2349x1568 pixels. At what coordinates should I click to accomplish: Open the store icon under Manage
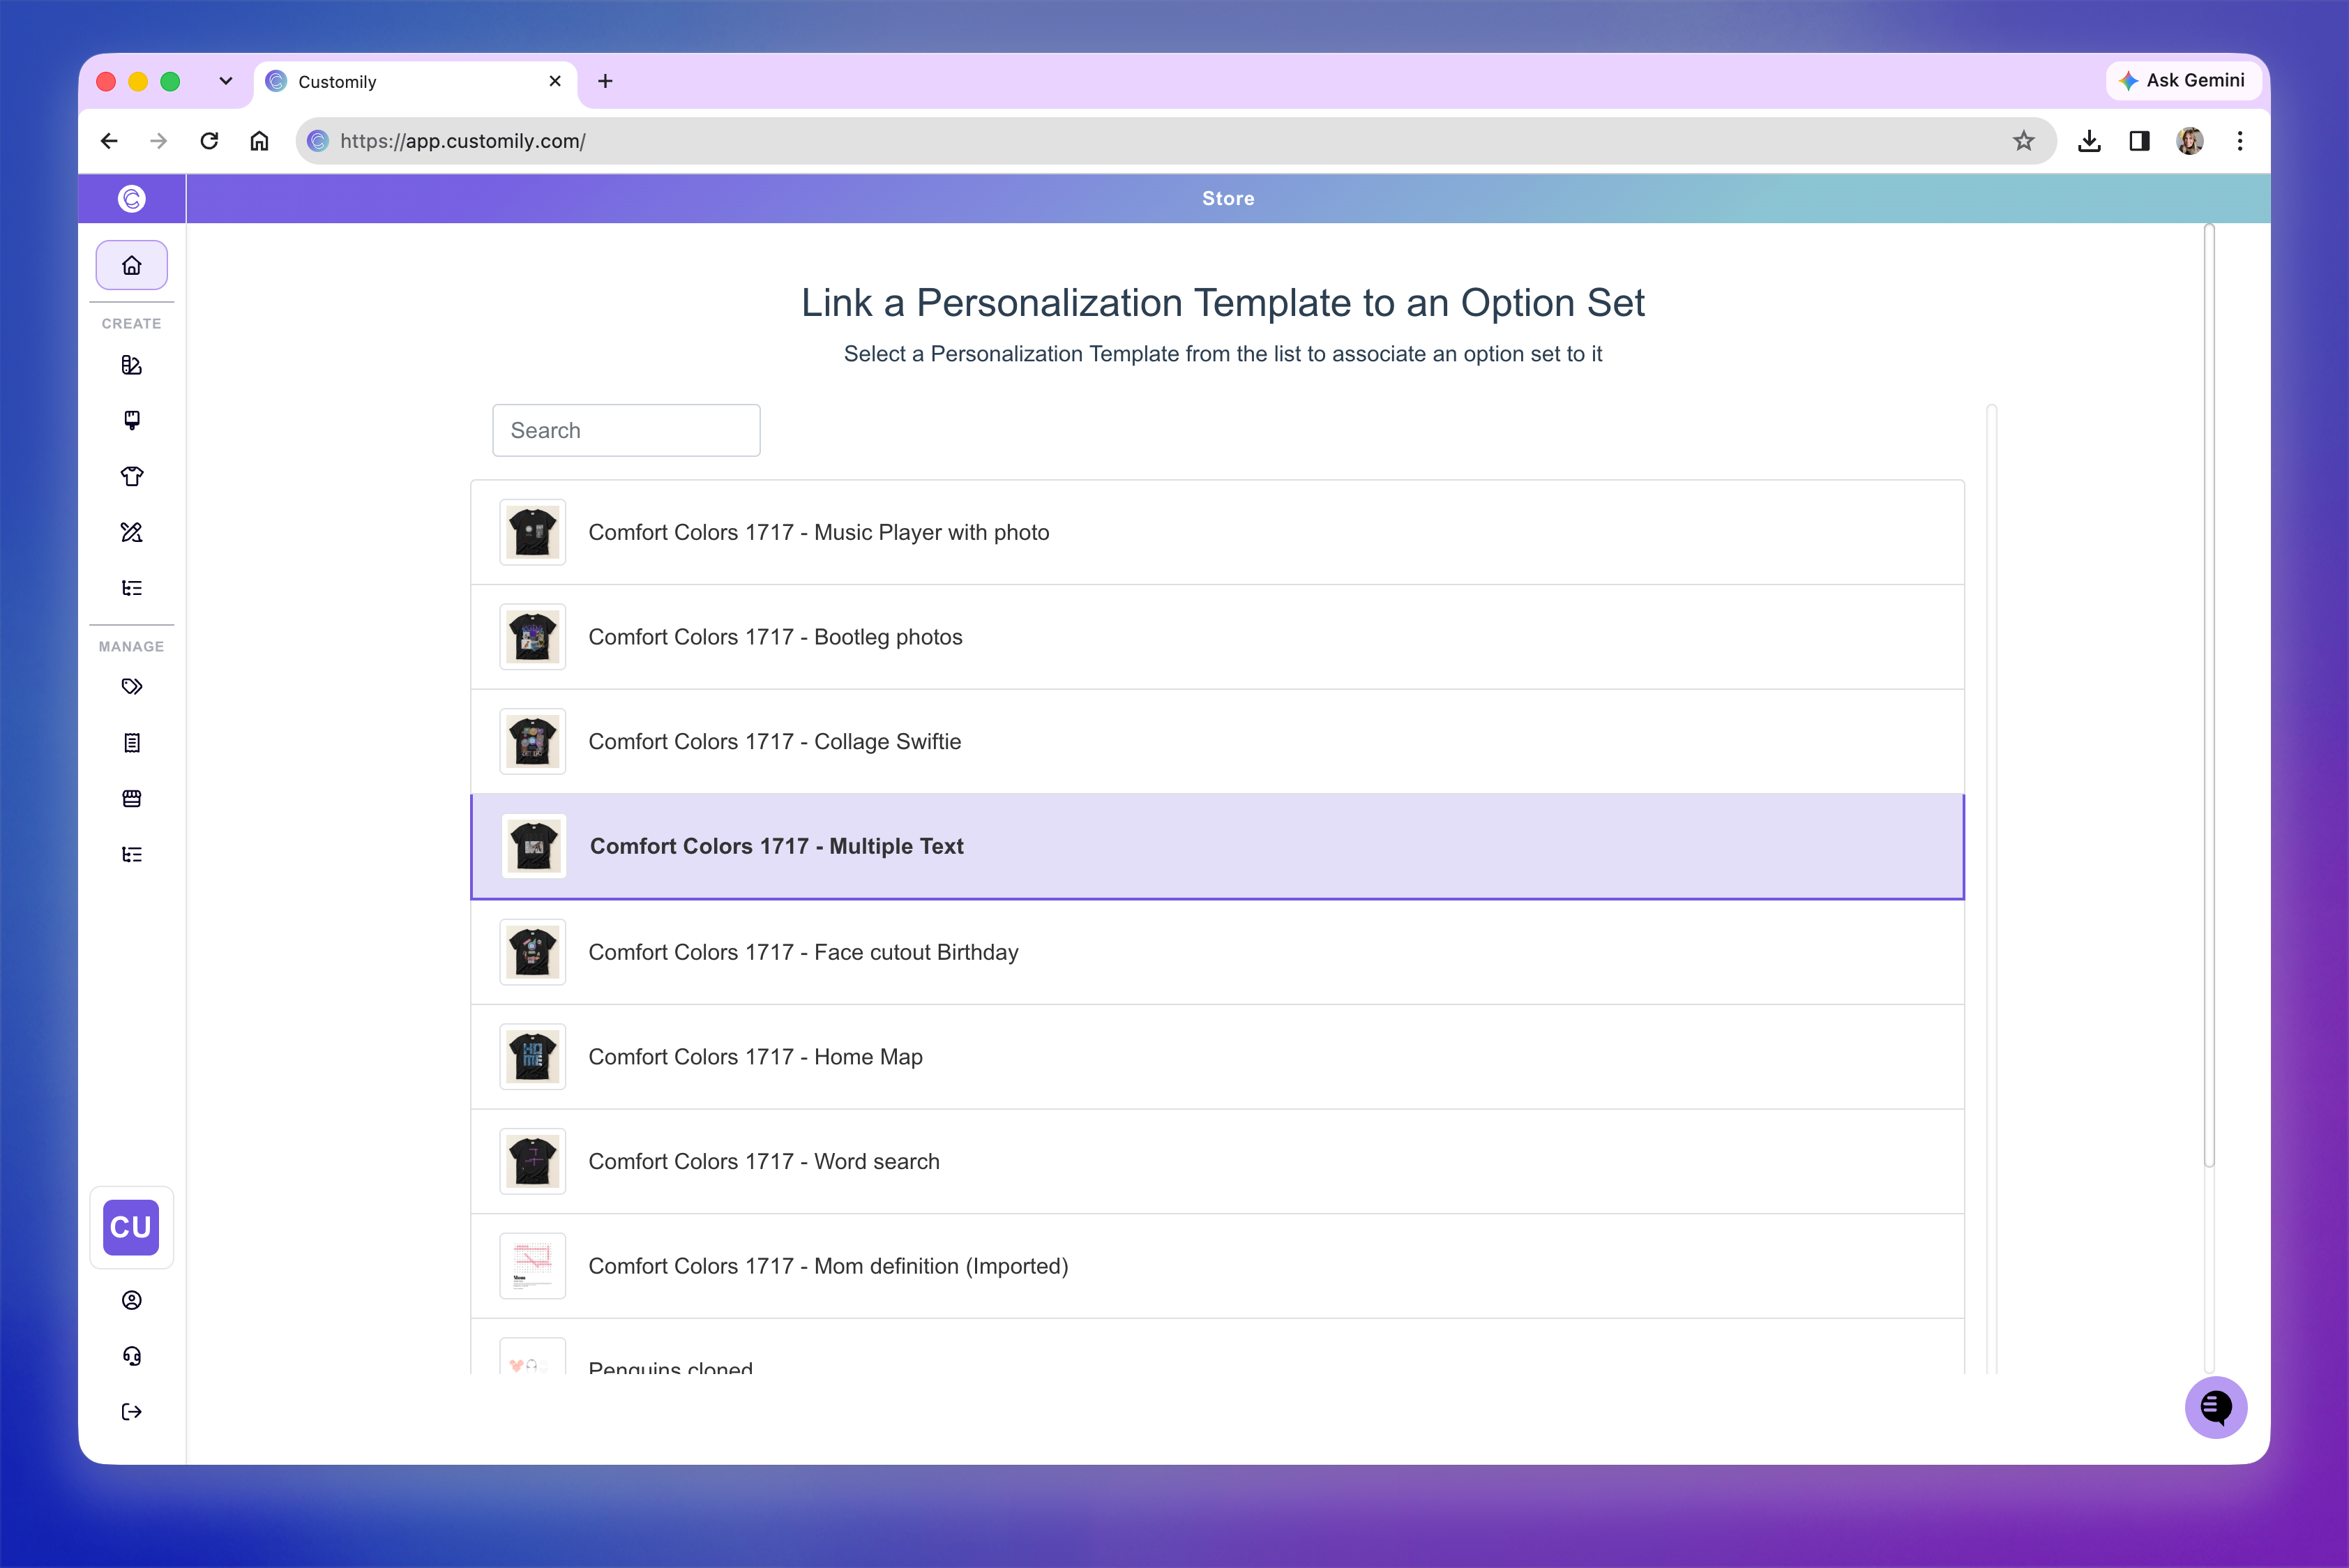[x=131, y=798]
